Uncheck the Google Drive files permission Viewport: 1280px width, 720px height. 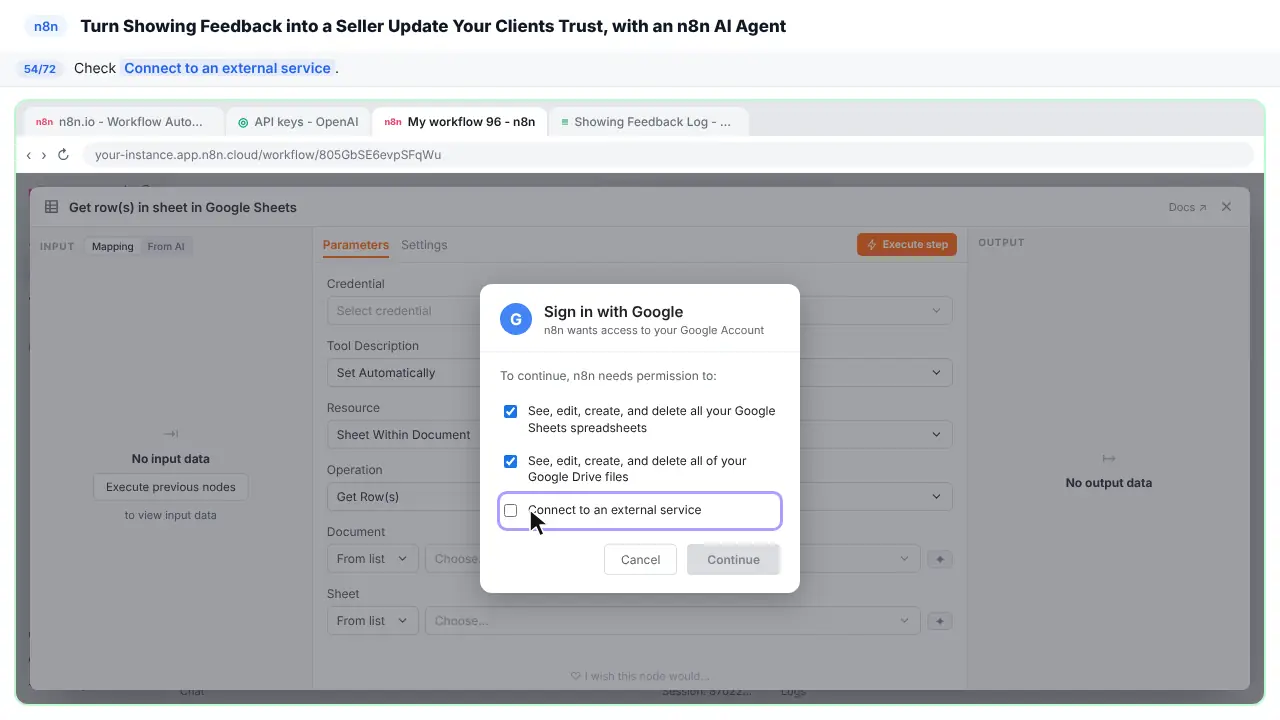point(511,461)
